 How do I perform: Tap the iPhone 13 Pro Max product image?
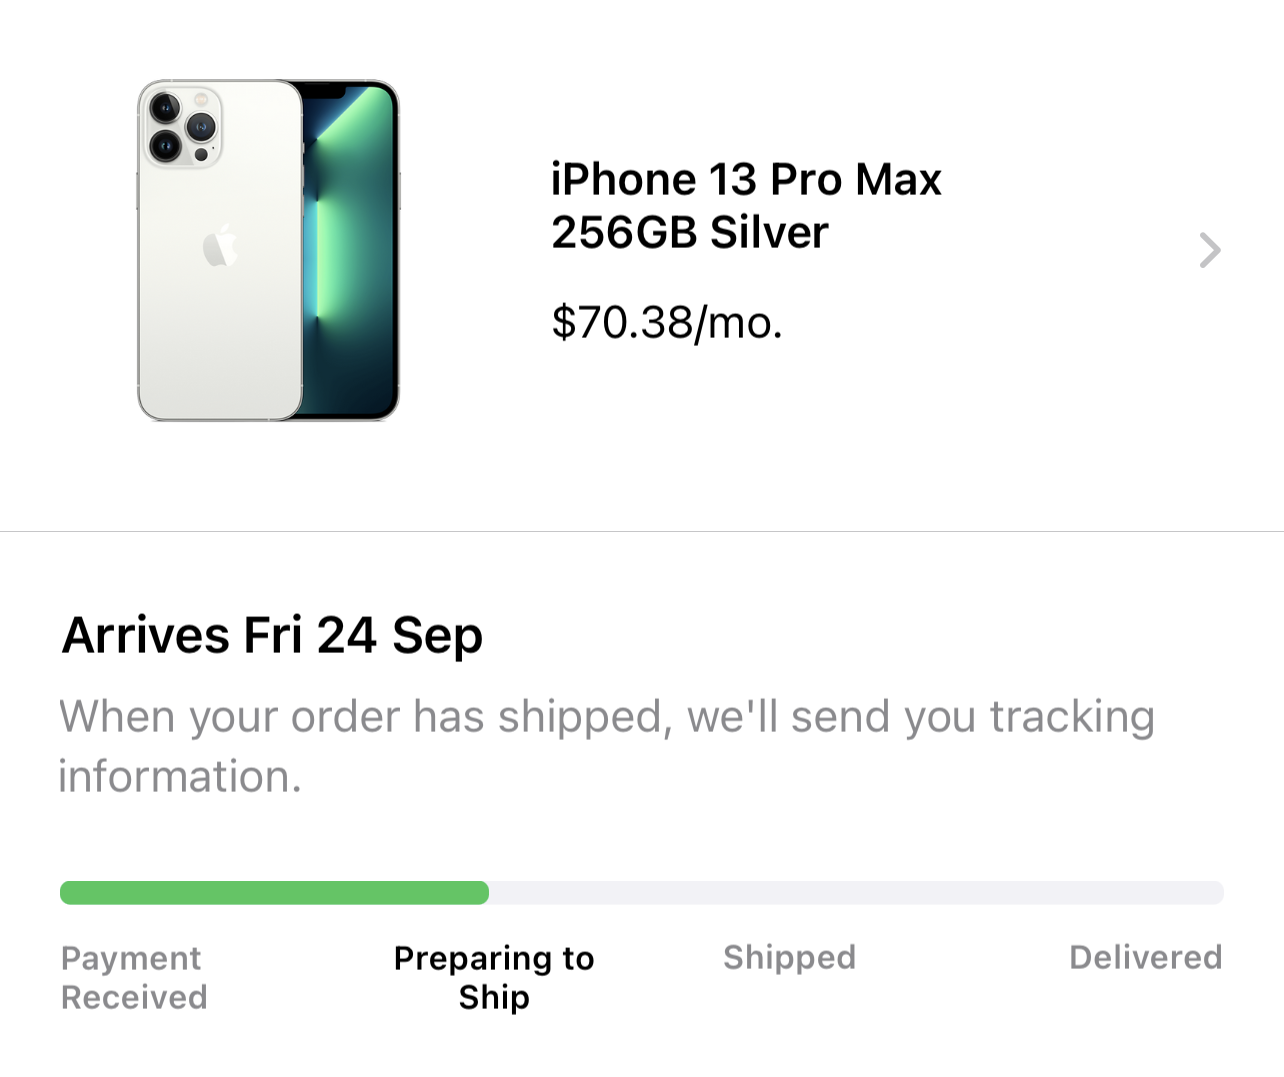pyautogui.click(x=268, y=250)
